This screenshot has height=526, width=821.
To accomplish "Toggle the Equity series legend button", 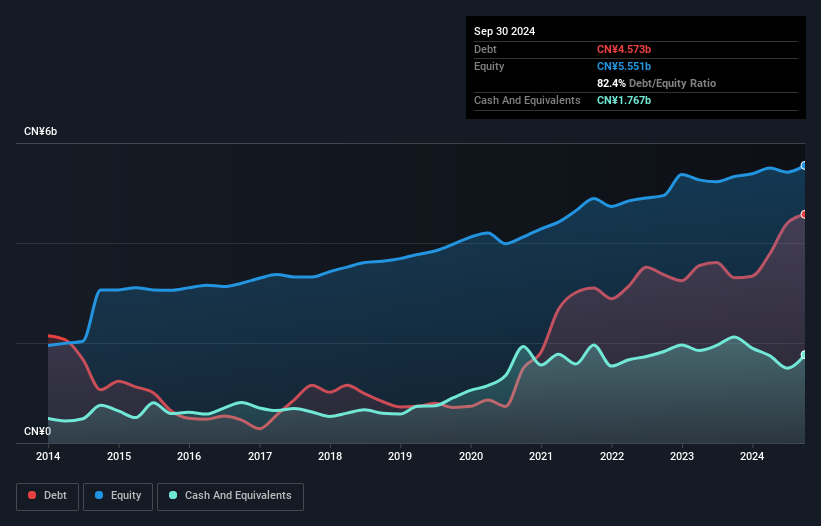I will [118, 496].
